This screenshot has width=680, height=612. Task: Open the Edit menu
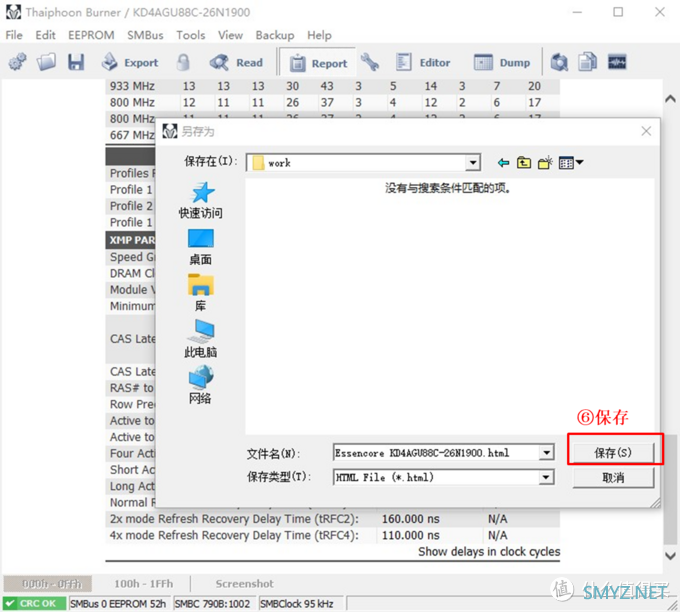[45, 35]
